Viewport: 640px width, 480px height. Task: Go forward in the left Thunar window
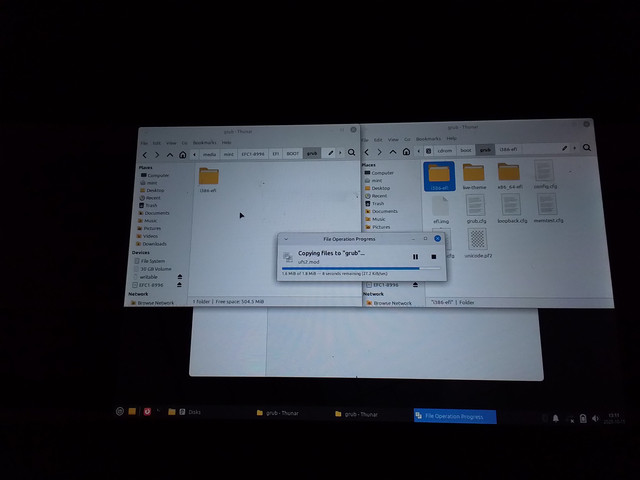coord(157,155)
